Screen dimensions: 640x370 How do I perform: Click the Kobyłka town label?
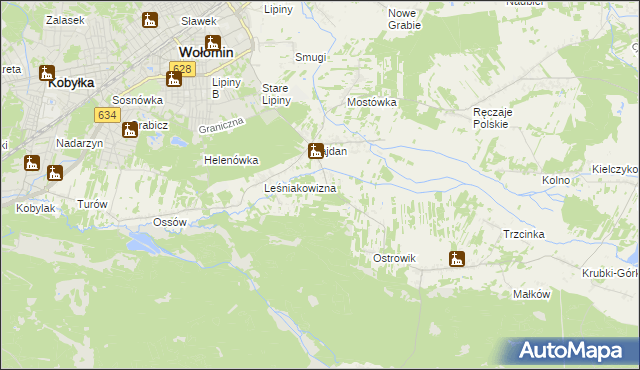coord(71,83)
